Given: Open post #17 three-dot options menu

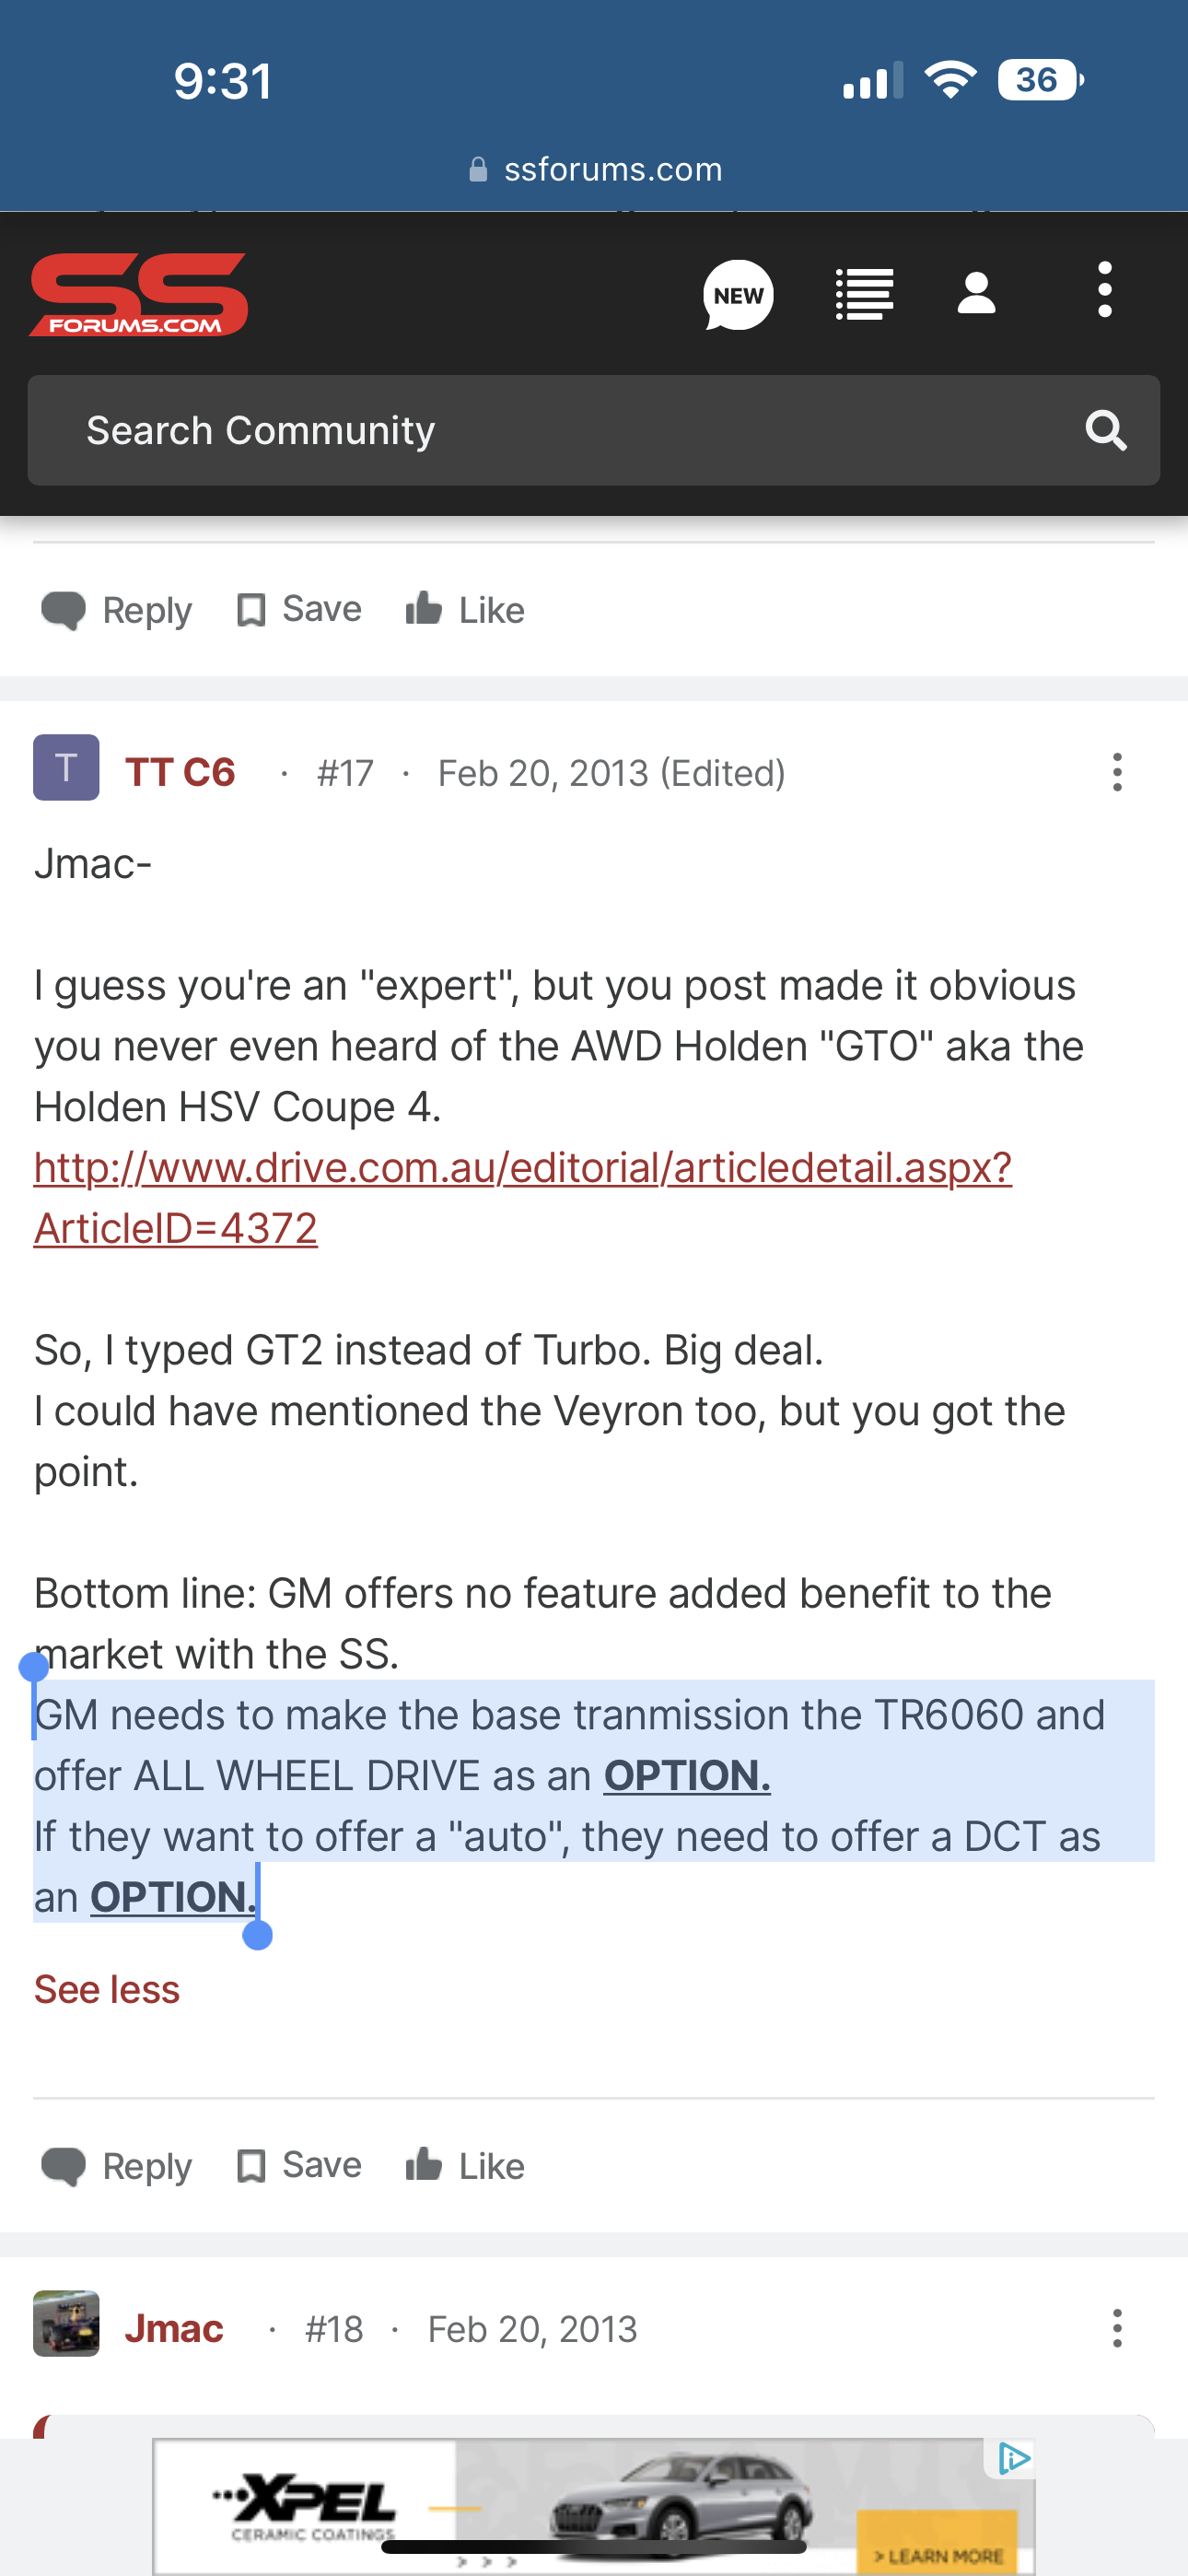Looking at the screenshot, I should click(x=1117, y=773).
